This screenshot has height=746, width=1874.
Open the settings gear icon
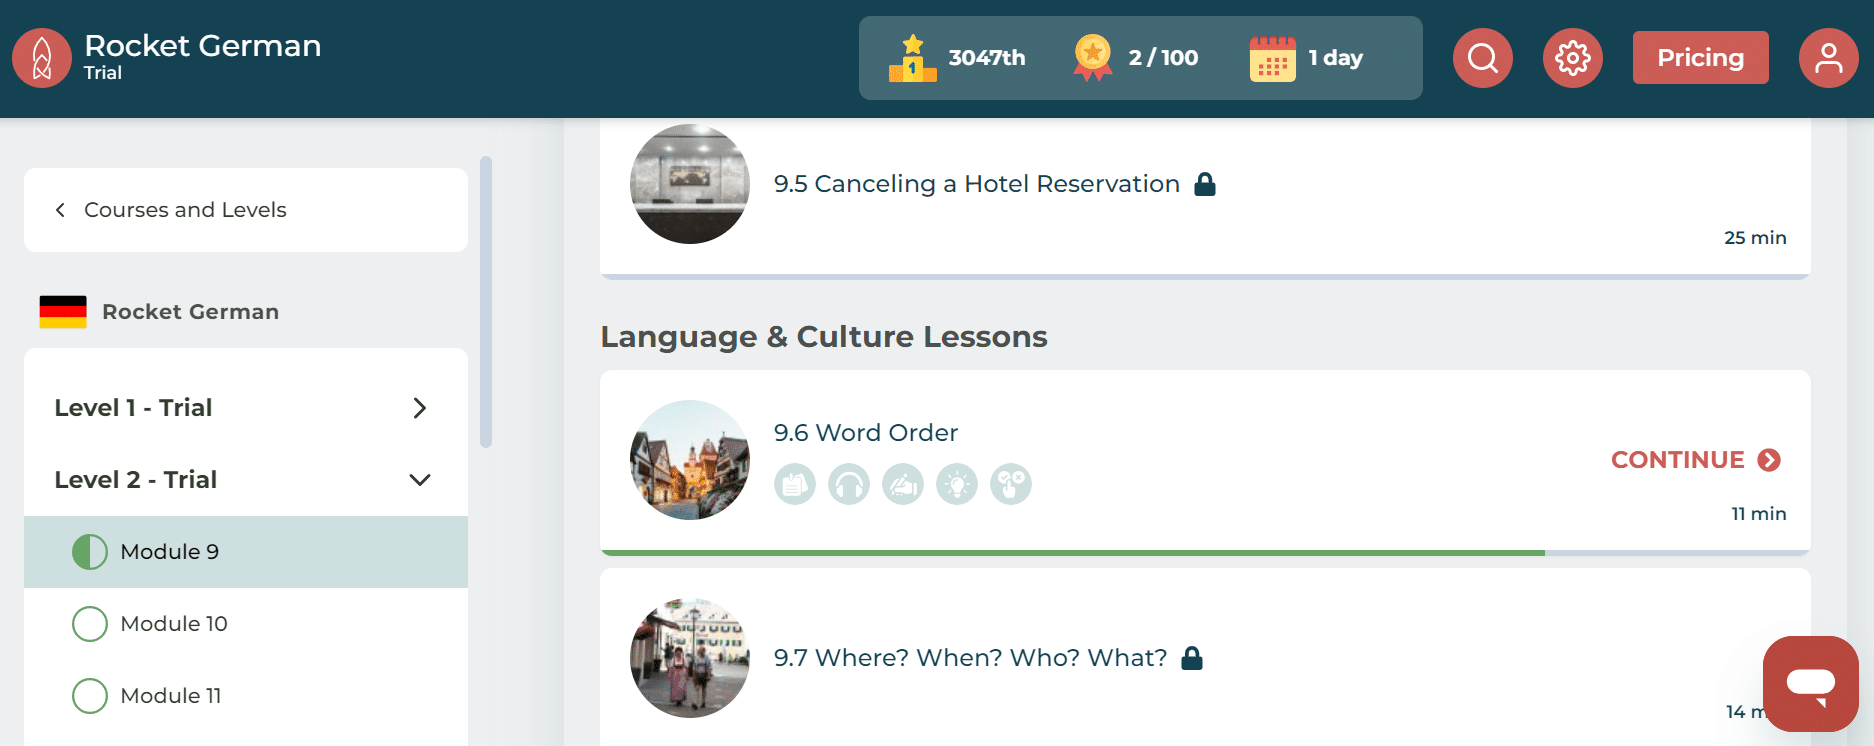[x=1572, y=58]
